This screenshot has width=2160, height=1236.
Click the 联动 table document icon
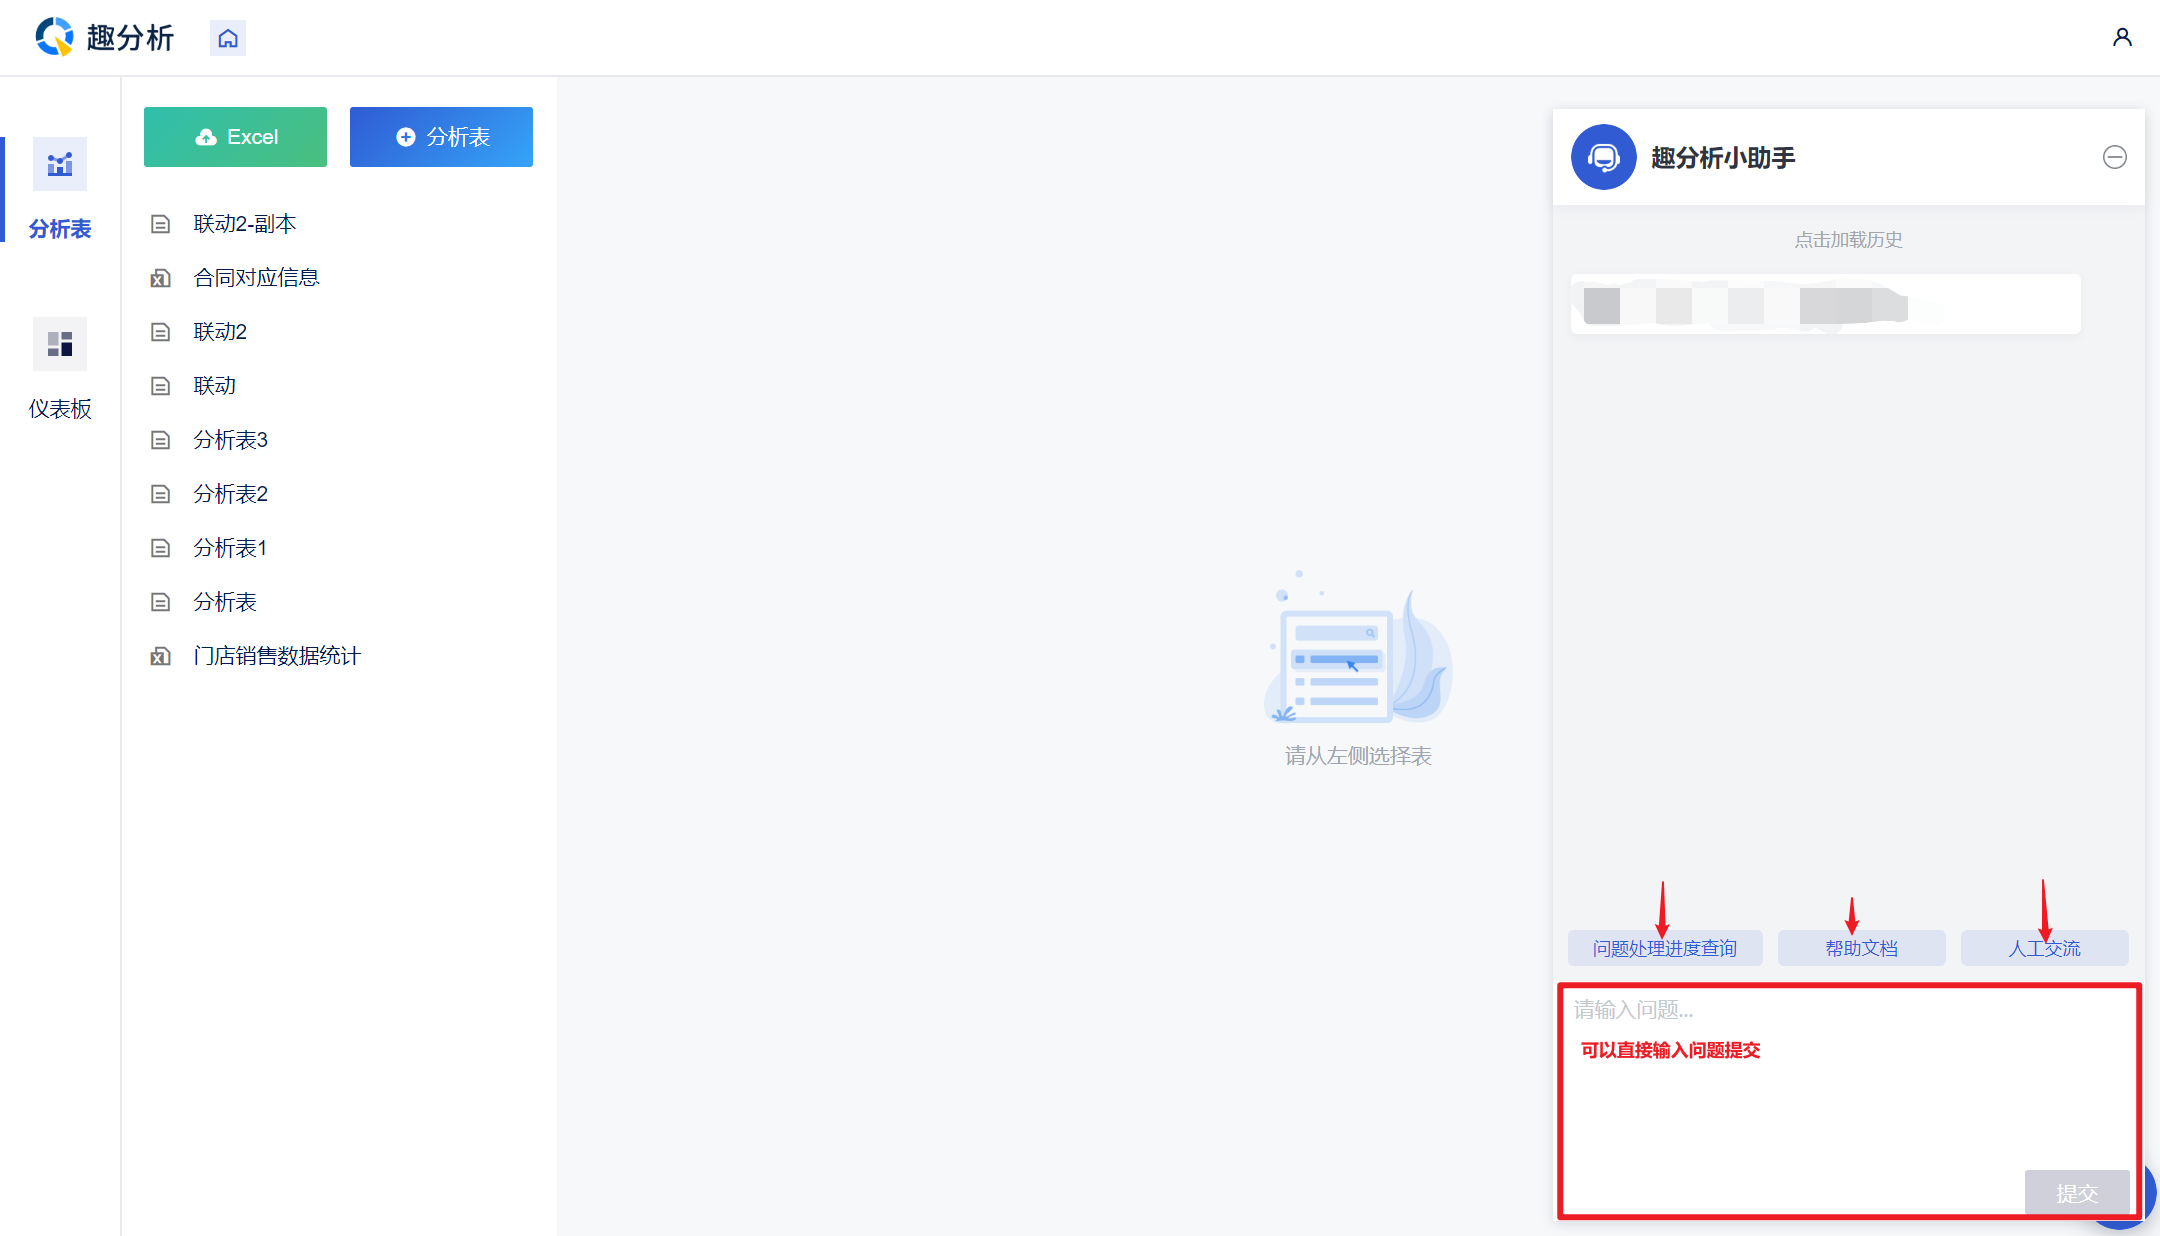160,386
